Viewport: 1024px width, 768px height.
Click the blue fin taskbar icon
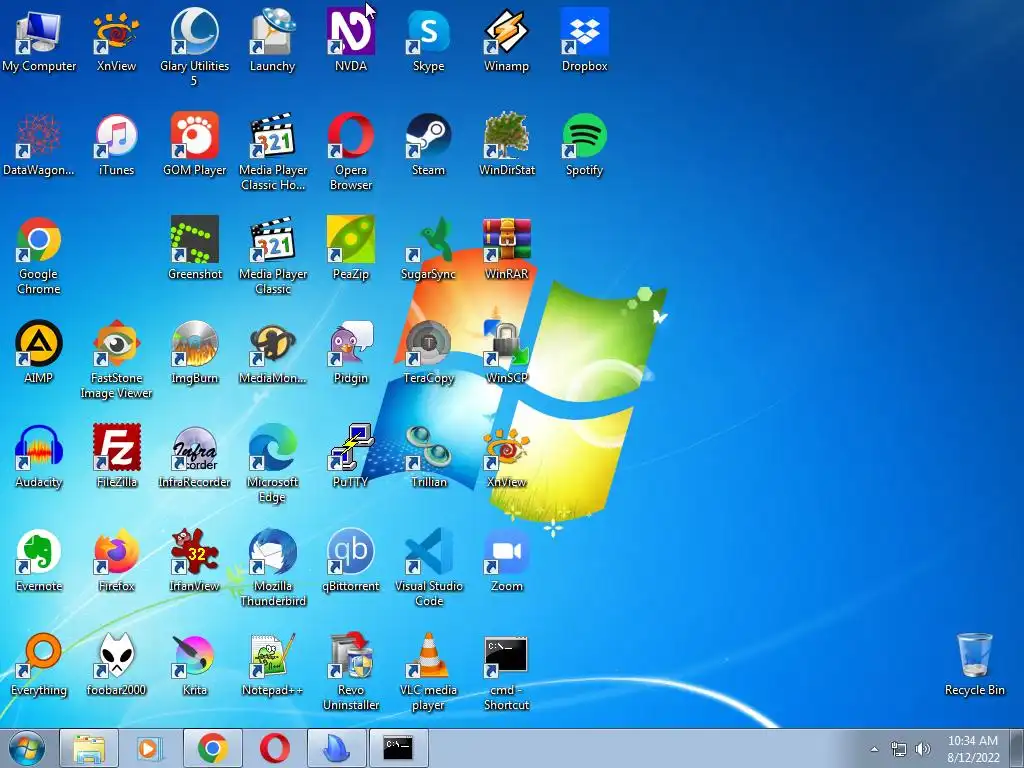[x=336, y=748]
